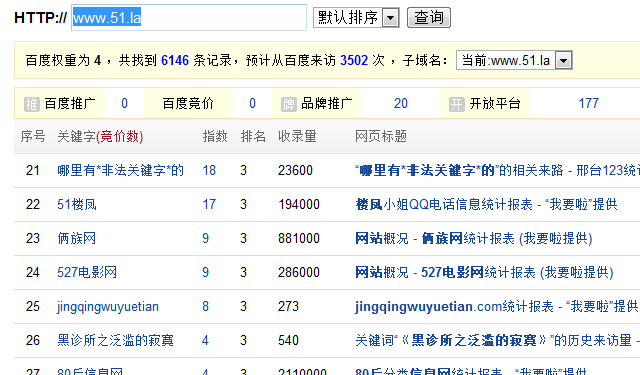Image resolution: width=640 pixels, height=375 pixels.
Task: Click the 牌 icon beside 品牌推广
Action: click(x=288, y=104)
